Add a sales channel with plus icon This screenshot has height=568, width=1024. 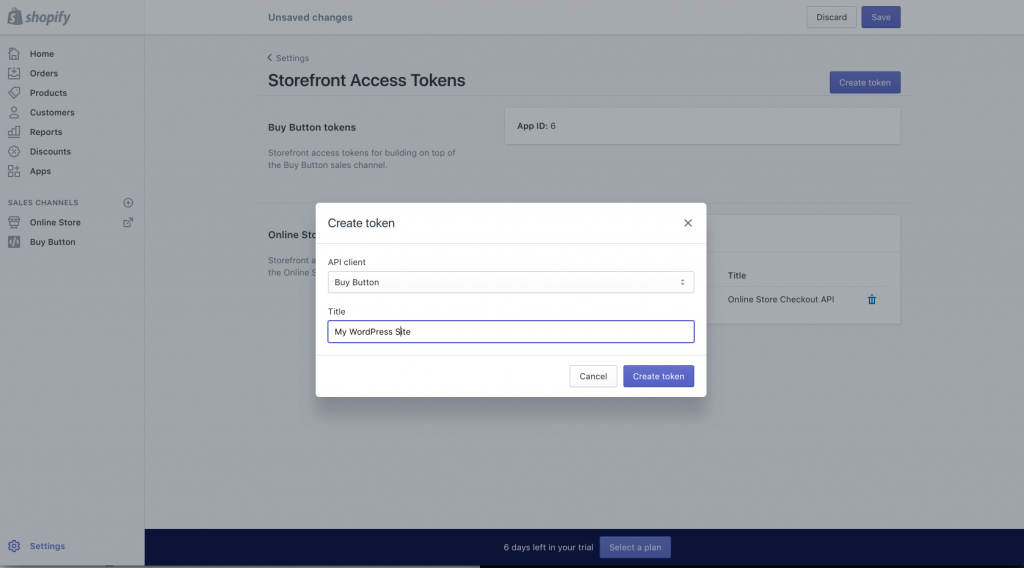pyautogui.click(x=128, y=202)
